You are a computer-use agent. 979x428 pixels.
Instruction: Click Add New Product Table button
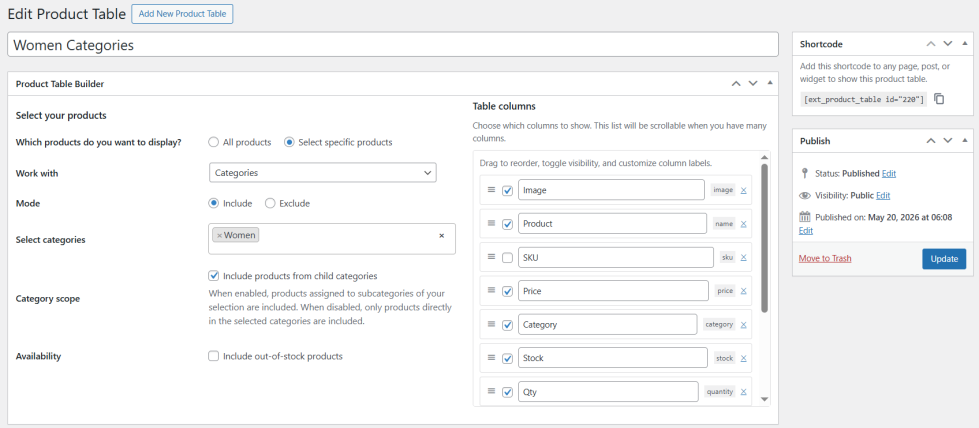182,14
